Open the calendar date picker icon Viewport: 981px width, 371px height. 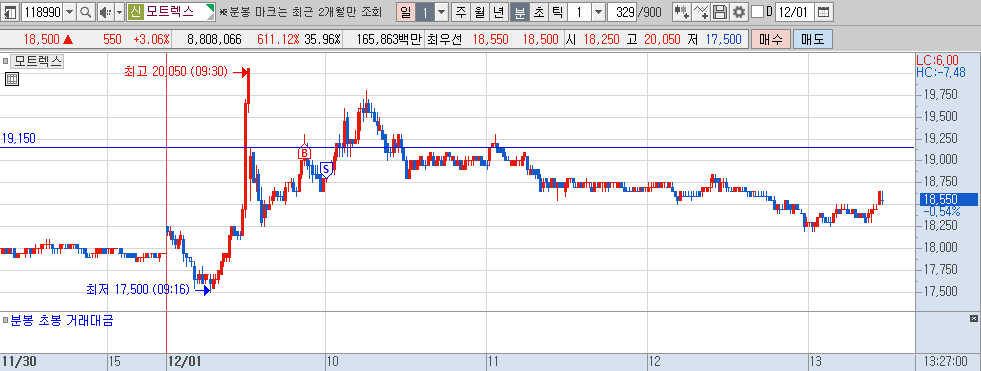click(x=824, y=11)
